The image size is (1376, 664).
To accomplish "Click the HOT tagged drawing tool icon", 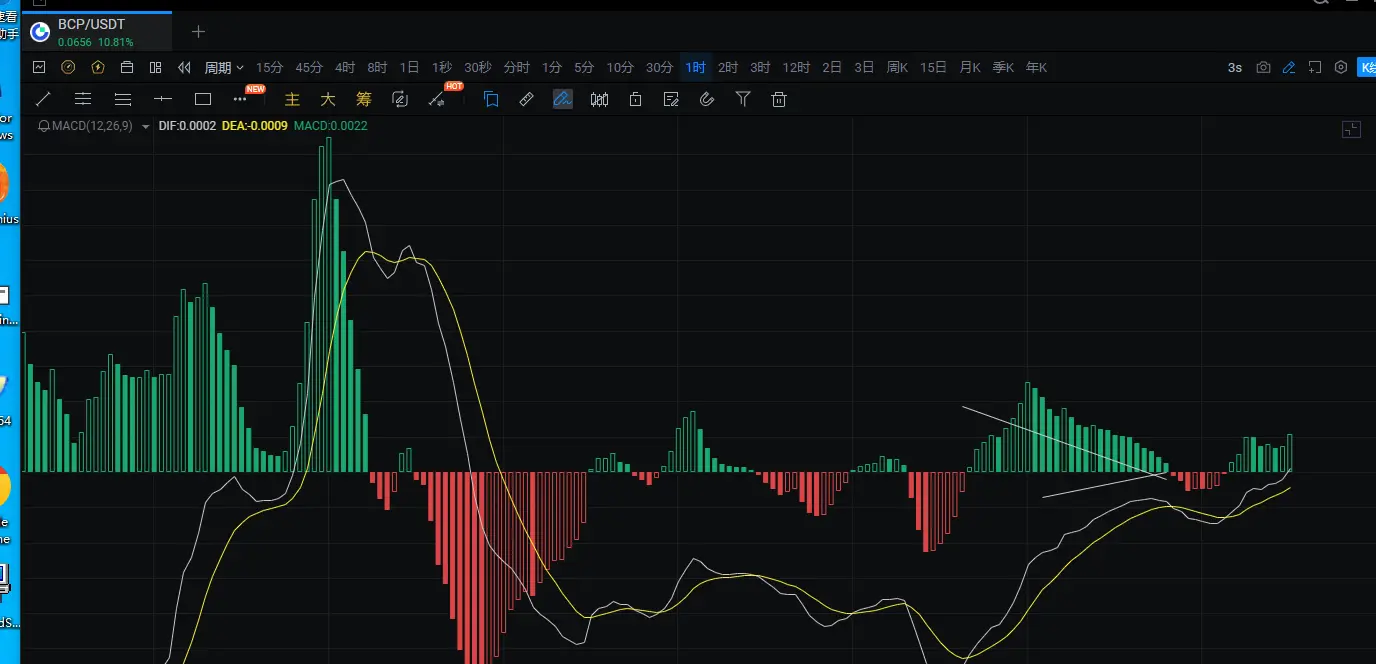I will click(x=436, y=100).
